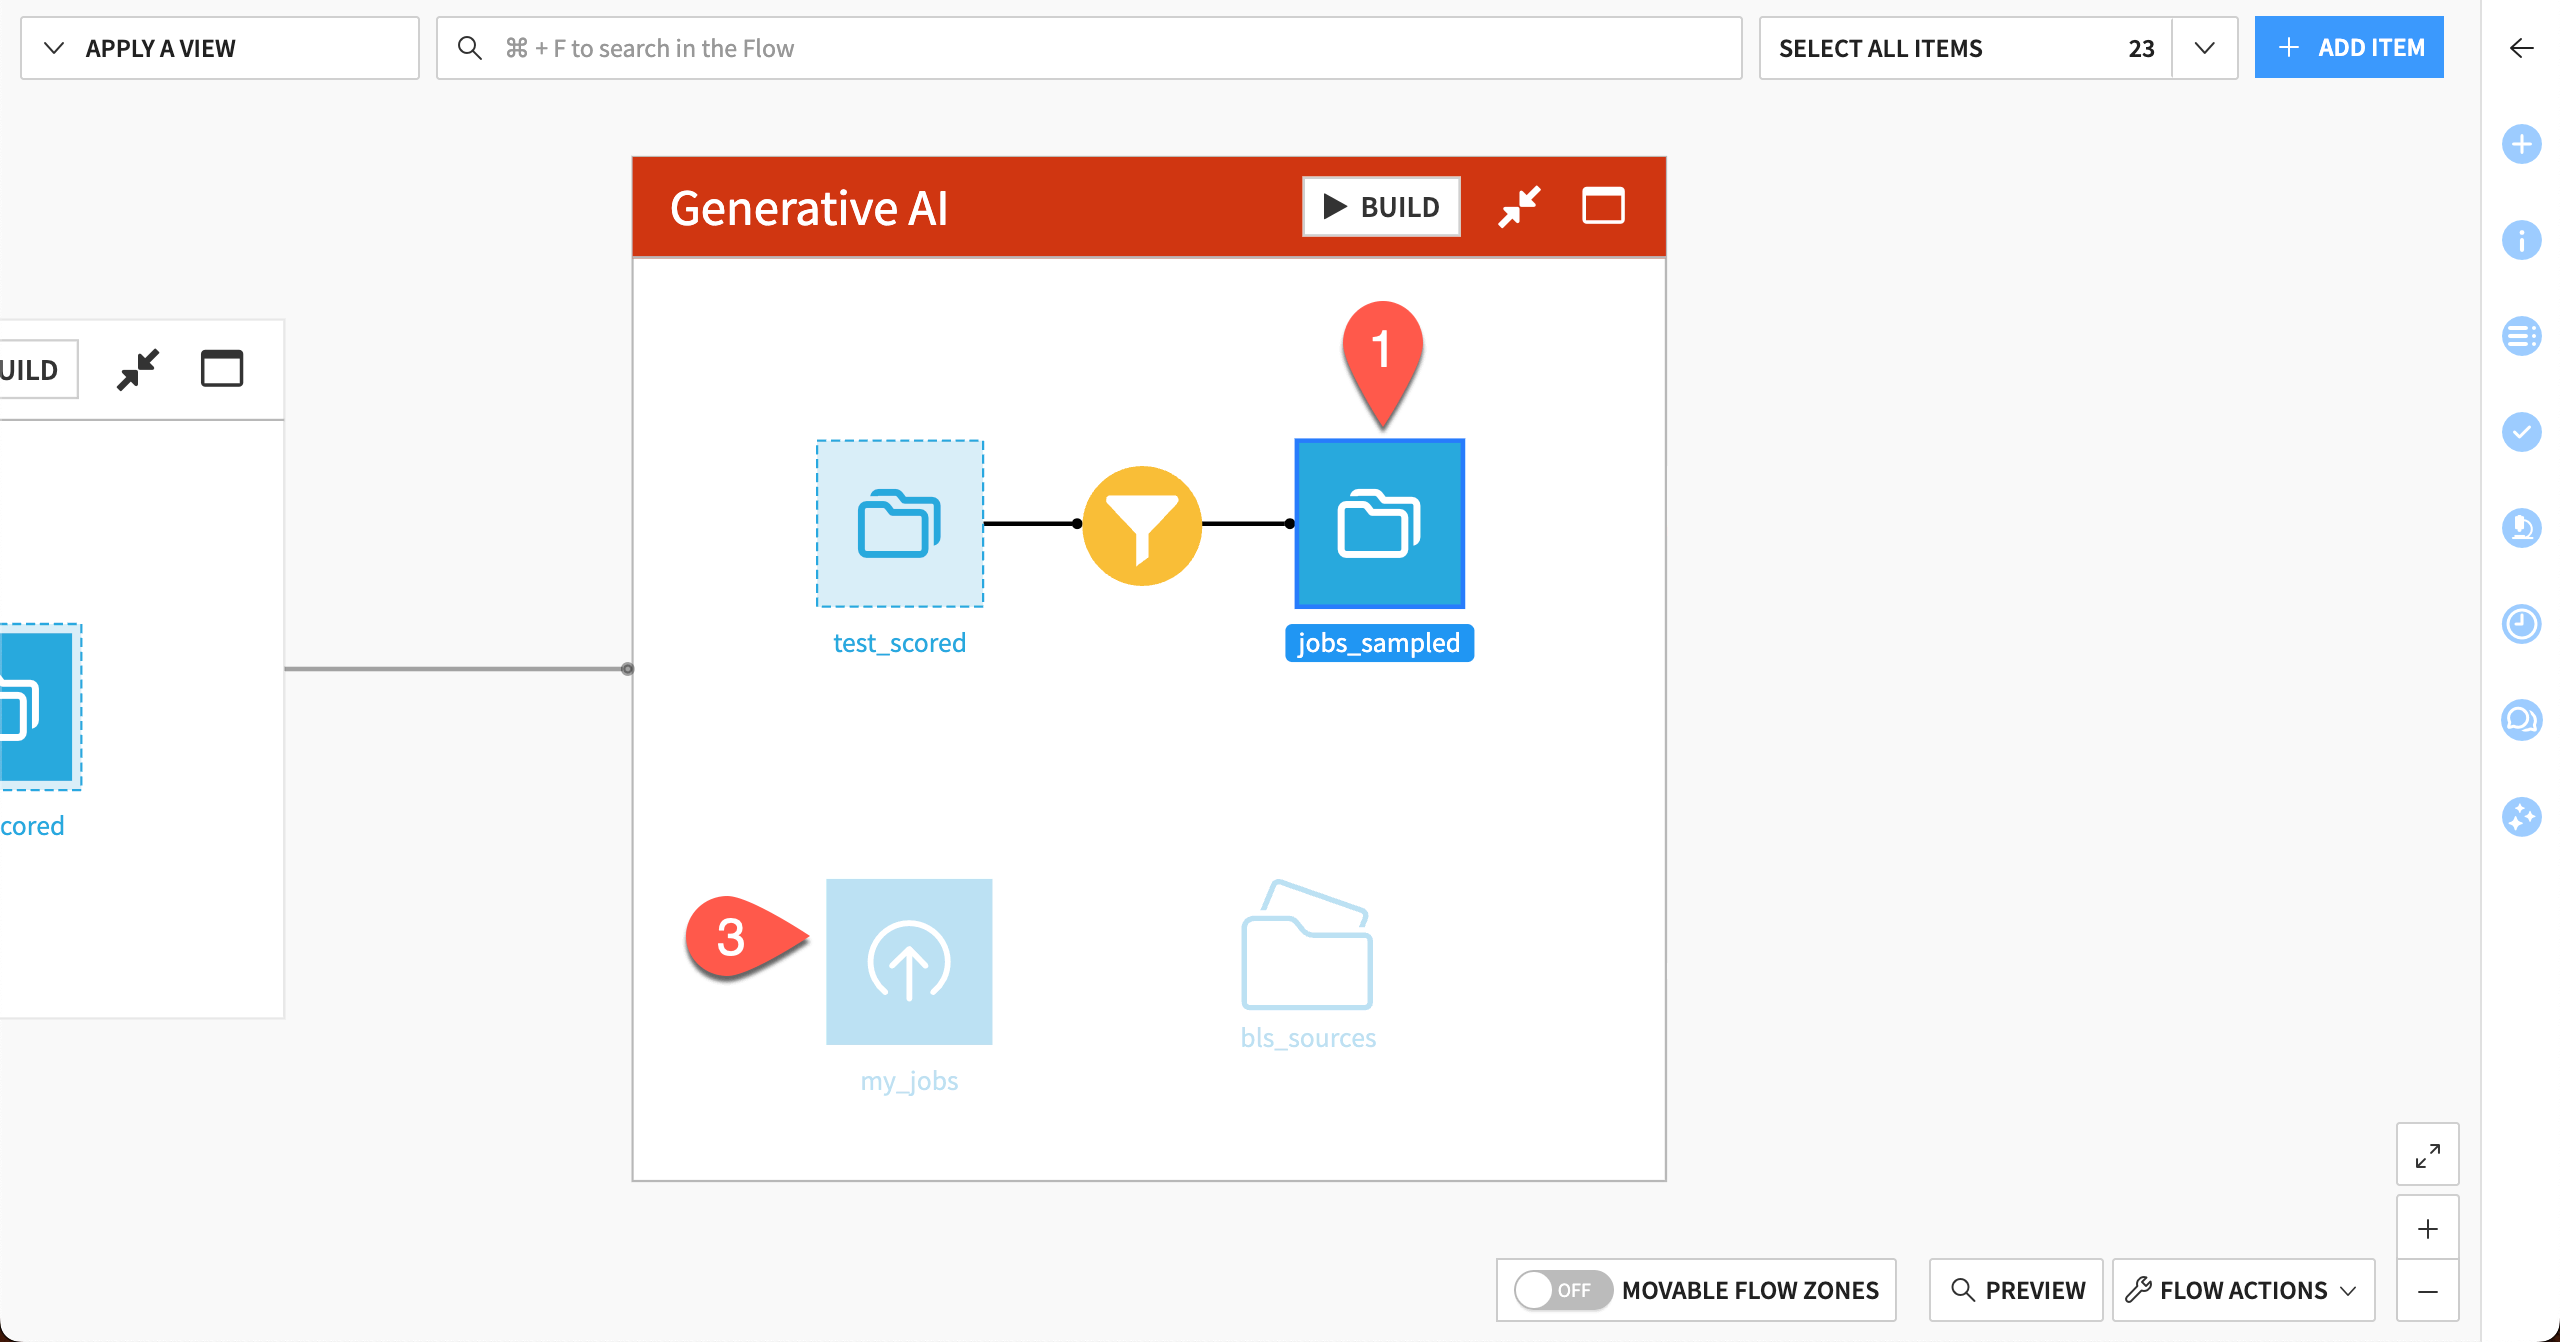The width and height of the screenshot is (2560, 1342).
Task: Click Build in Generative AI zone
Action: [1381, 207]
